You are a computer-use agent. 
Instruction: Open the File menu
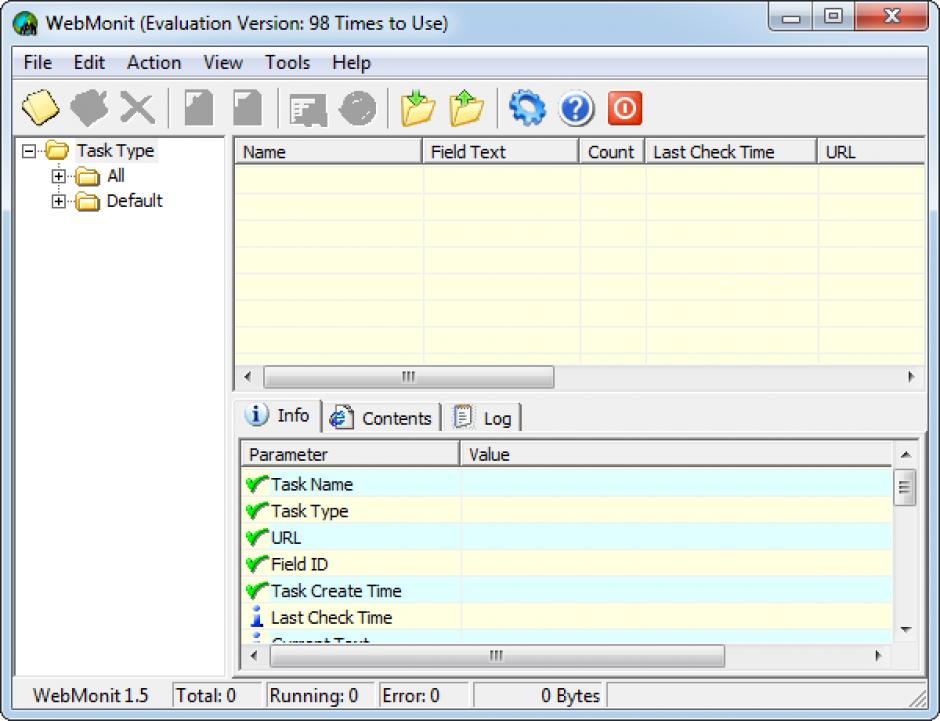click(x=38, y=62)
